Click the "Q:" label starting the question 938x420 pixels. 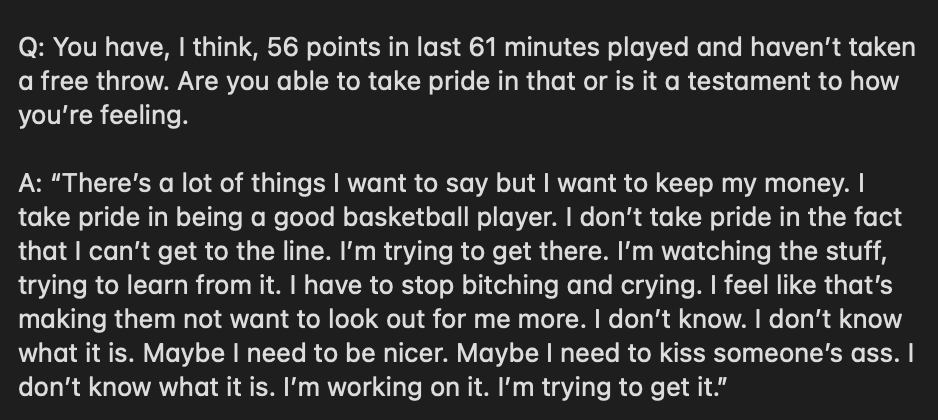32,47
